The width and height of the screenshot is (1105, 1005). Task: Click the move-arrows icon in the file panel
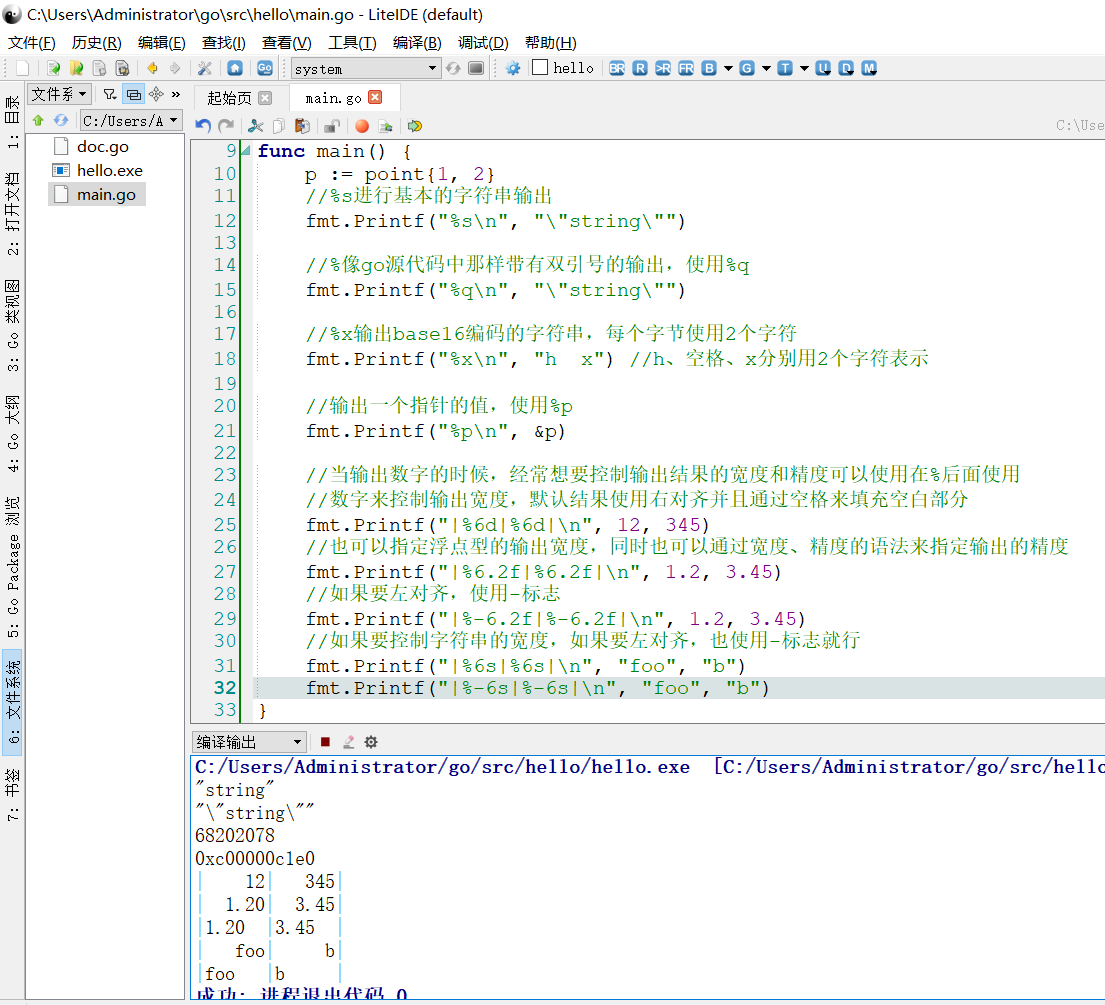(x=156, y=94)
